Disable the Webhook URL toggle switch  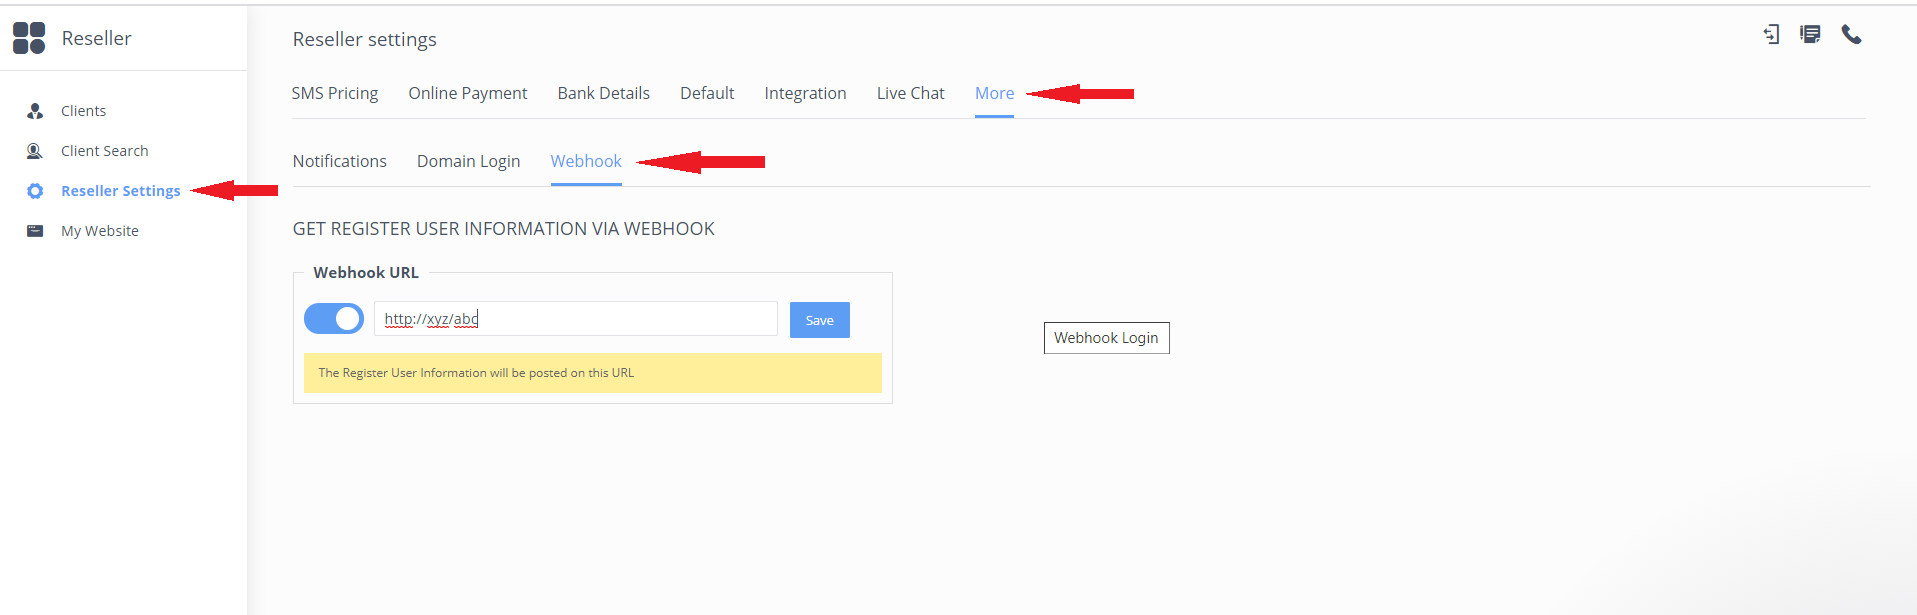pyautogui.click(x=334, y=319)
